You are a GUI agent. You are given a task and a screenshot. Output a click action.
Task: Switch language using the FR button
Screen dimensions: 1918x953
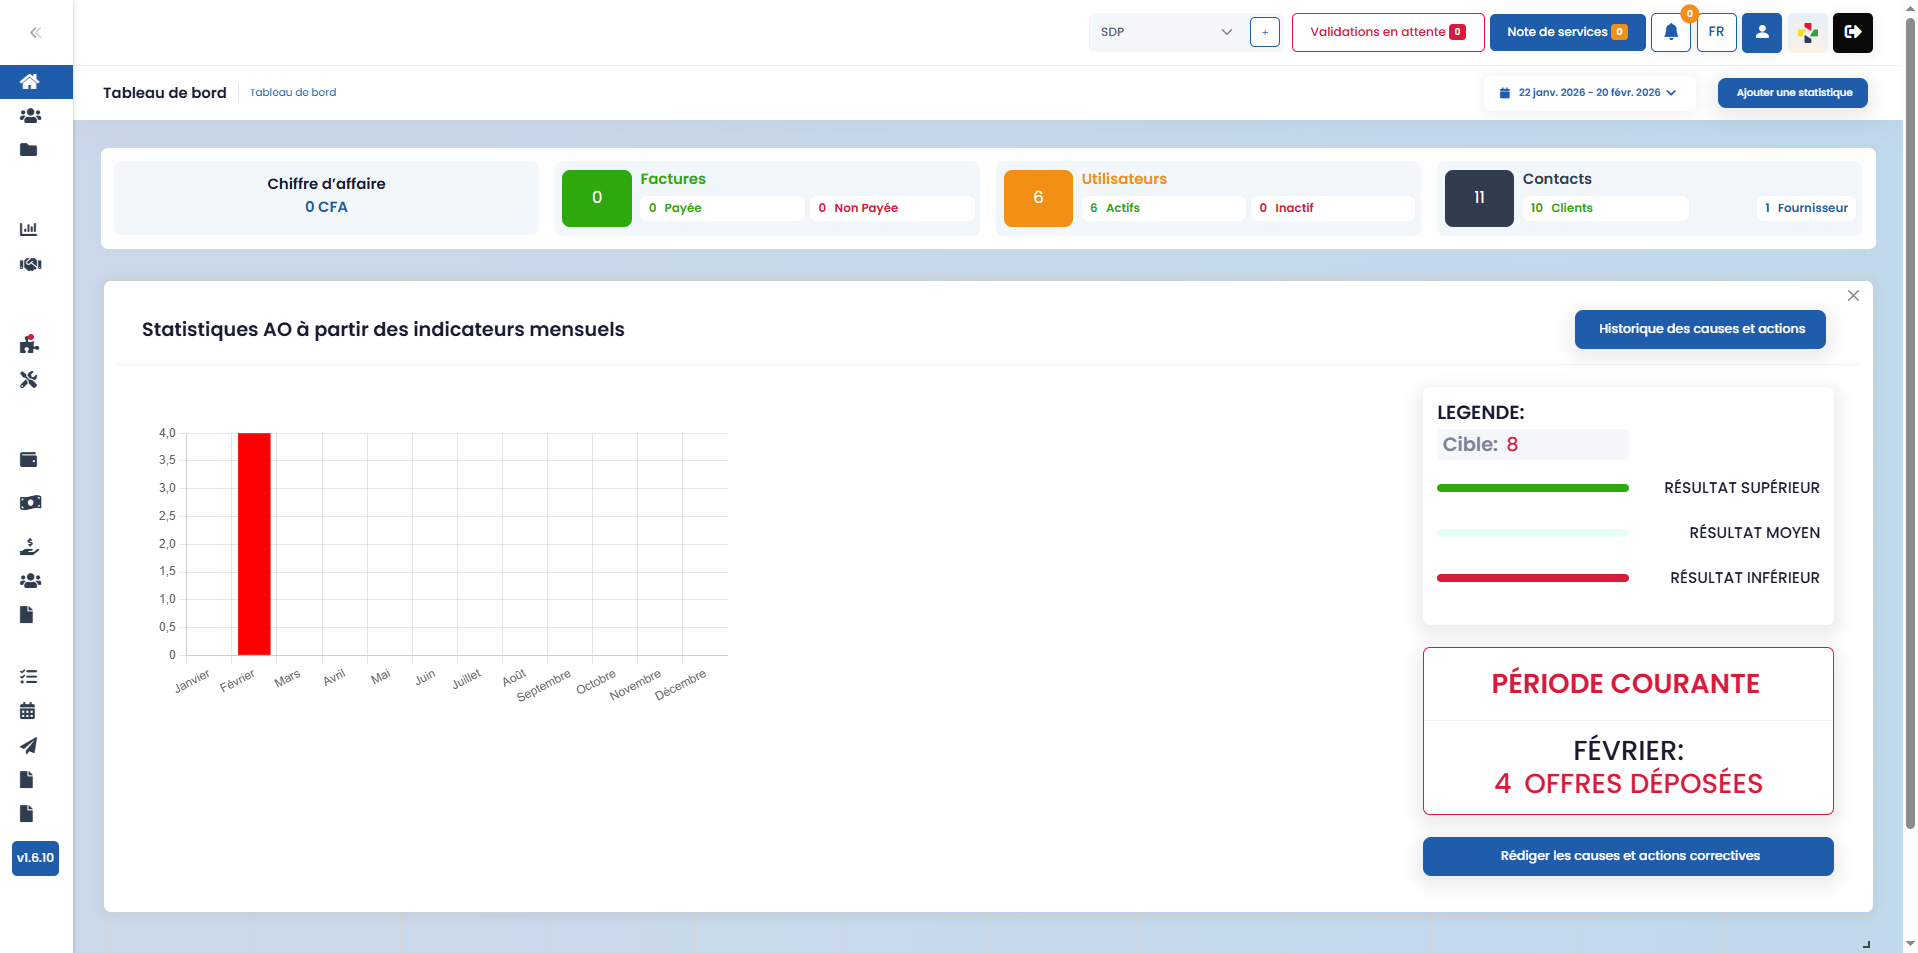[x=1716, y=32]
